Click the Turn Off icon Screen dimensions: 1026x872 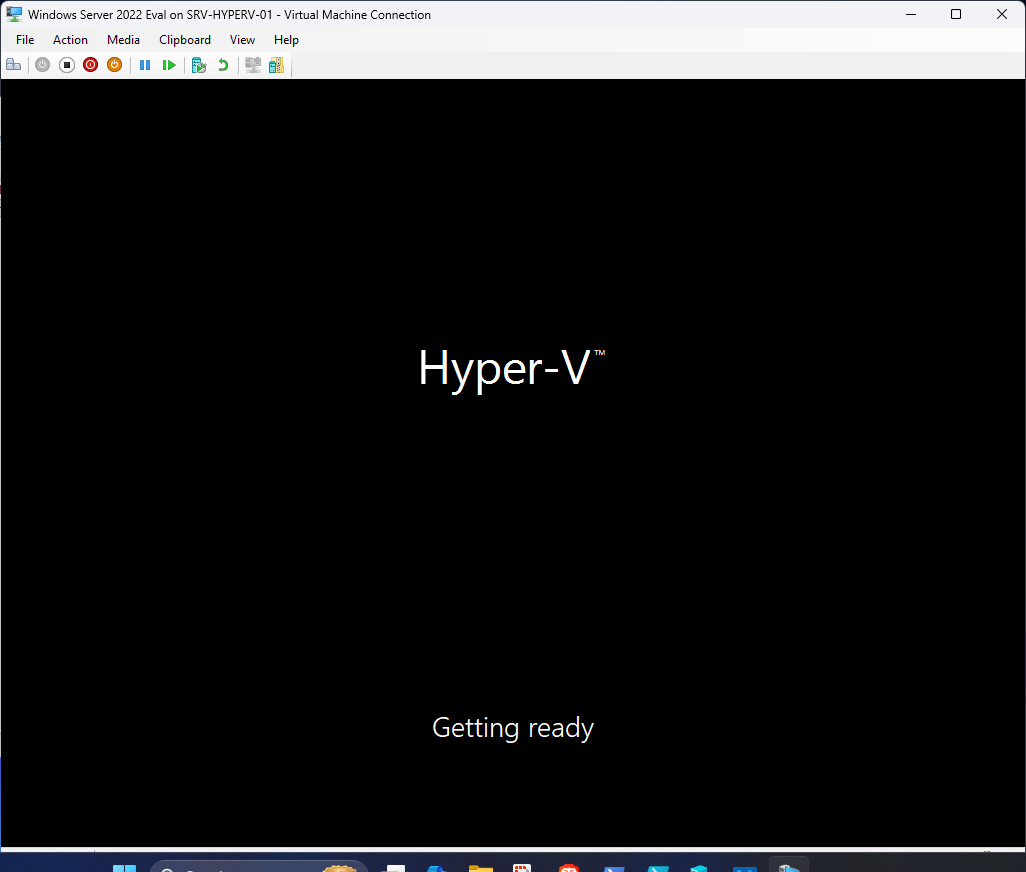(66, 64)
